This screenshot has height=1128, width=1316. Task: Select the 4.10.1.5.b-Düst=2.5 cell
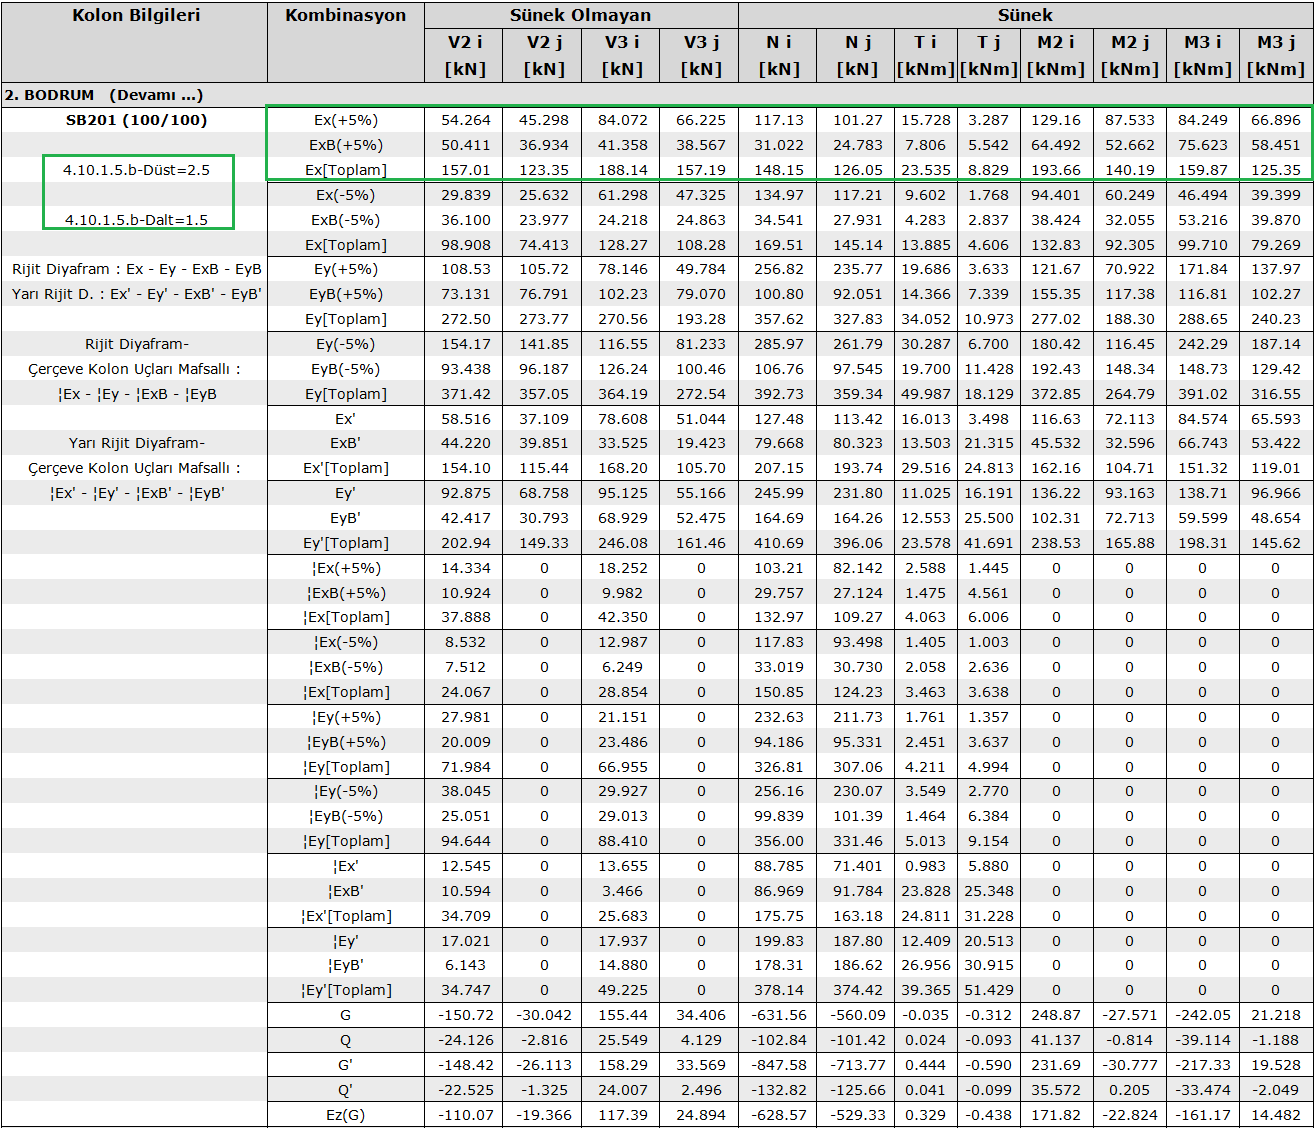tap(137, 170)
